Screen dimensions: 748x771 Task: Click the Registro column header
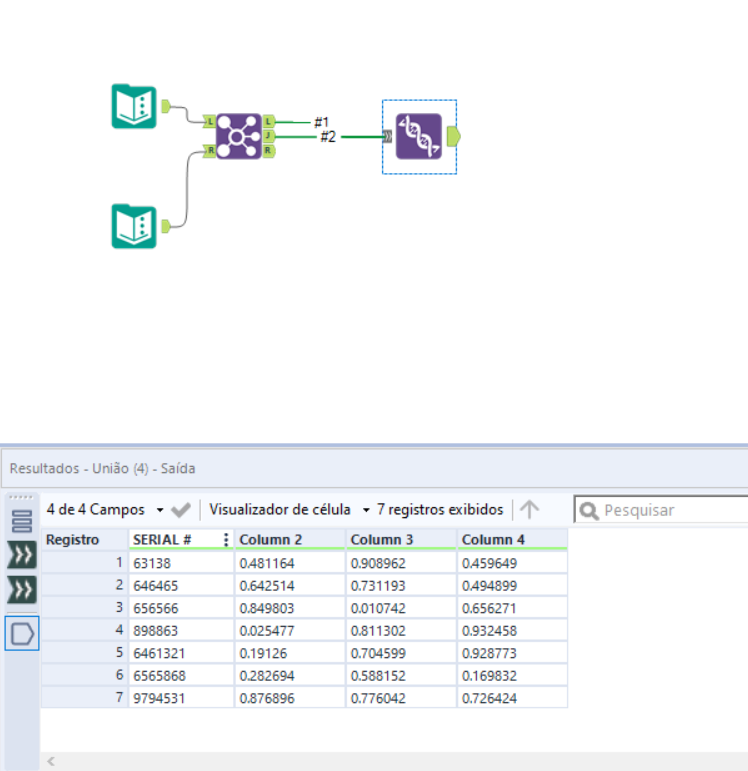pyautogui.click(x=85, y=539)
